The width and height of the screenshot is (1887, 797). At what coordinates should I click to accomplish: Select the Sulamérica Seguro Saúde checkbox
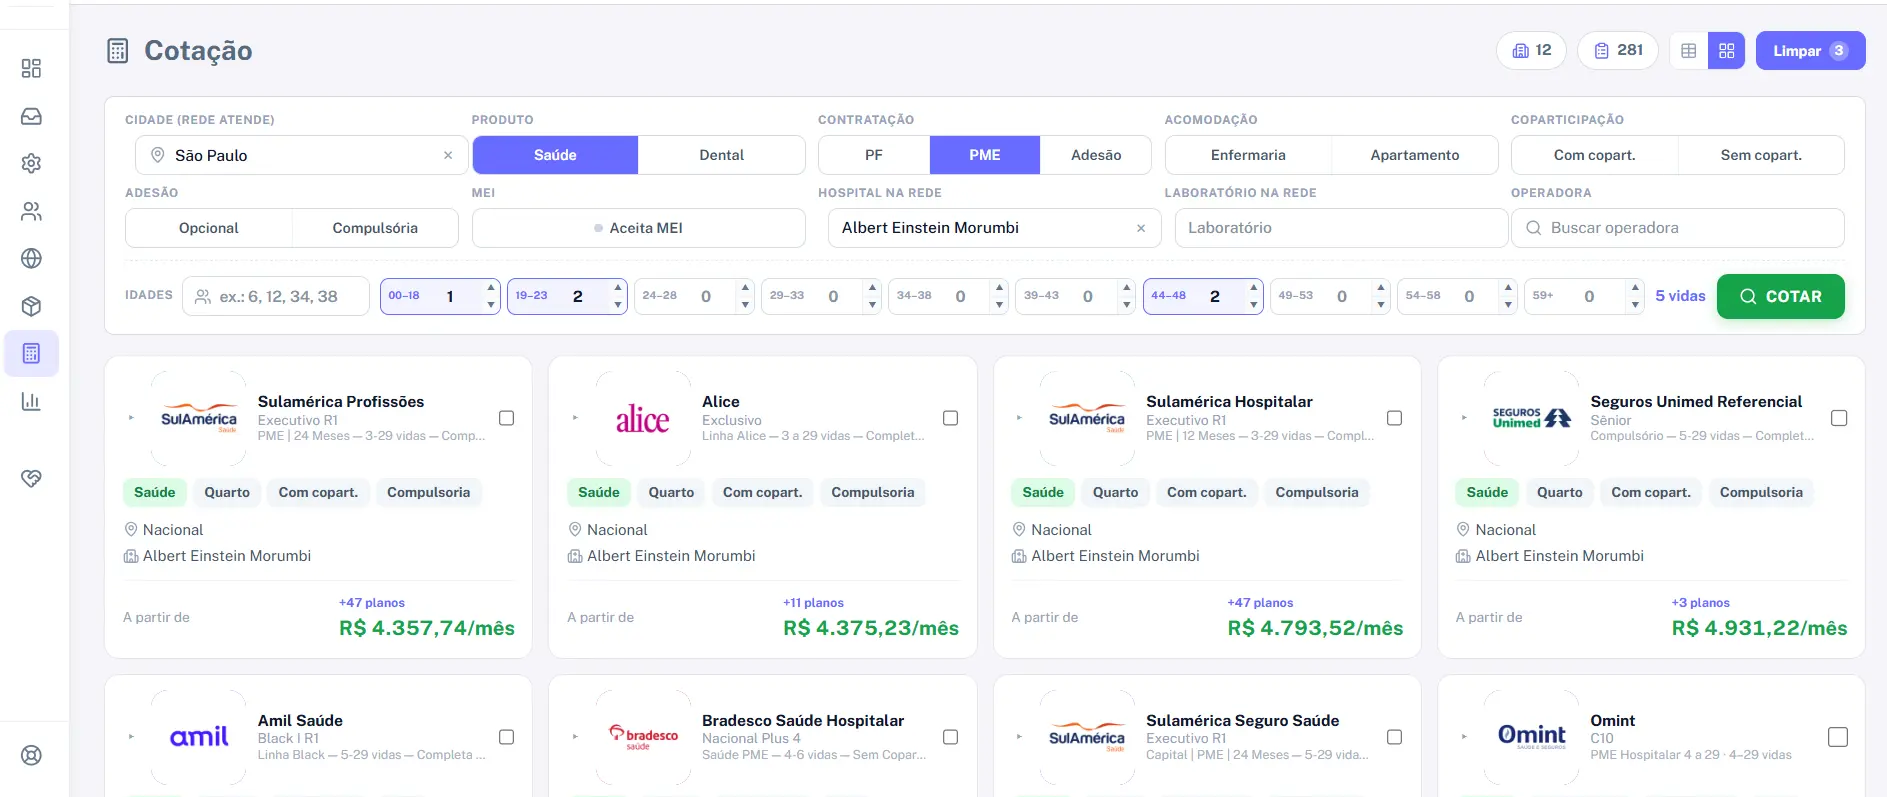point(1395,737)
